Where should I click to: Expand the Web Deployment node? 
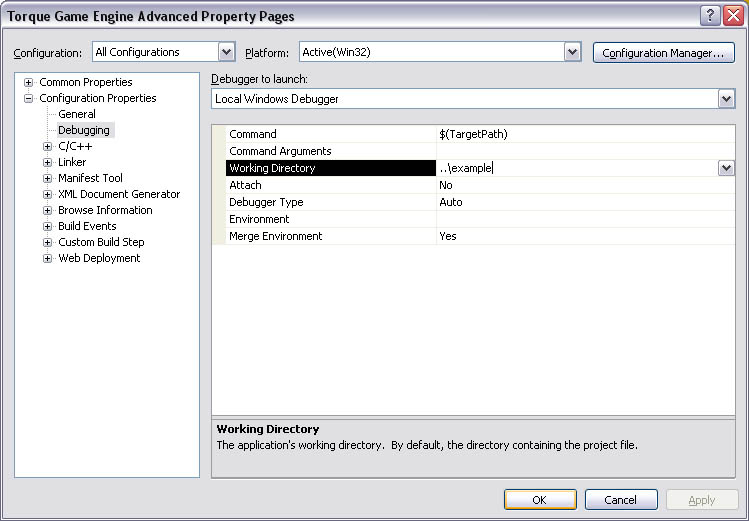click(47, 258)
